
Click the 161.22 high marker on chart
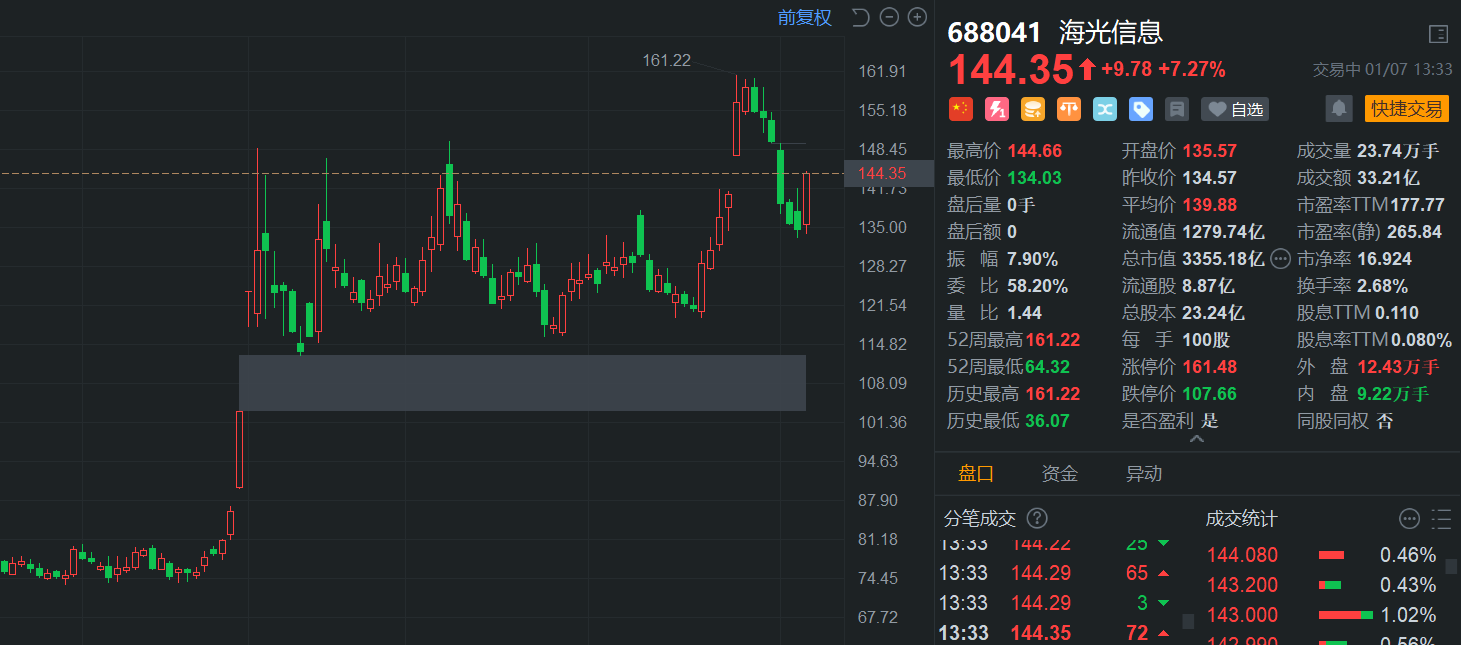[x=667, y=60]
